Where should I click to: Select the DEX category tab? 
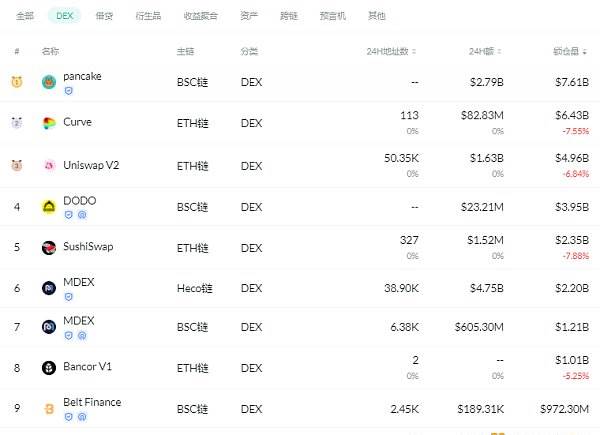tap(64, 16)
